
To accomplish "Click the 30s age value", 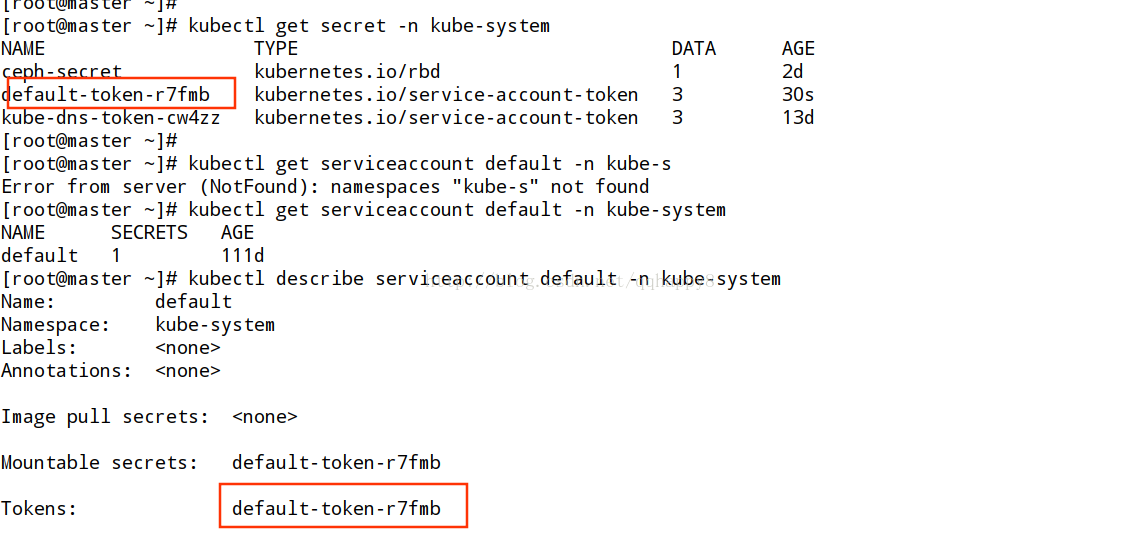I will click(799, 94).
